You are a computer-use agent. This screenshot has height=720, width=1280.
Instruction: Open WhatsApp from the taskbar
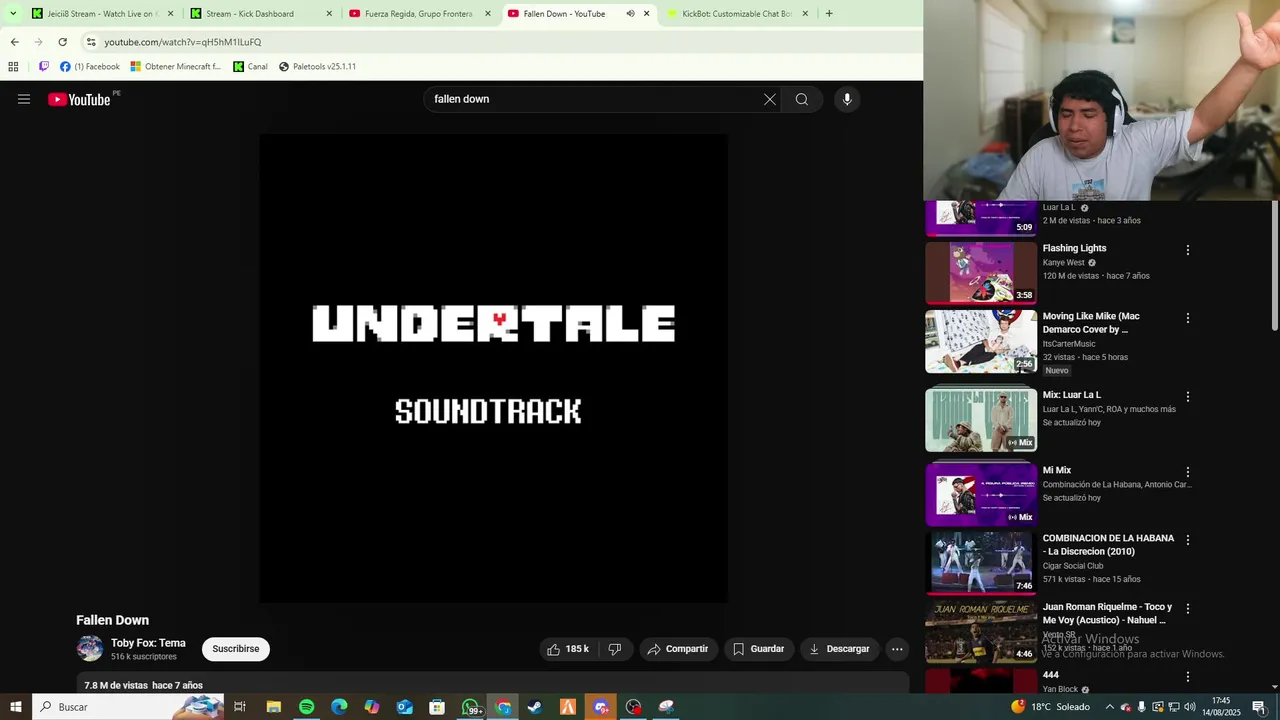tap(470, 707)
